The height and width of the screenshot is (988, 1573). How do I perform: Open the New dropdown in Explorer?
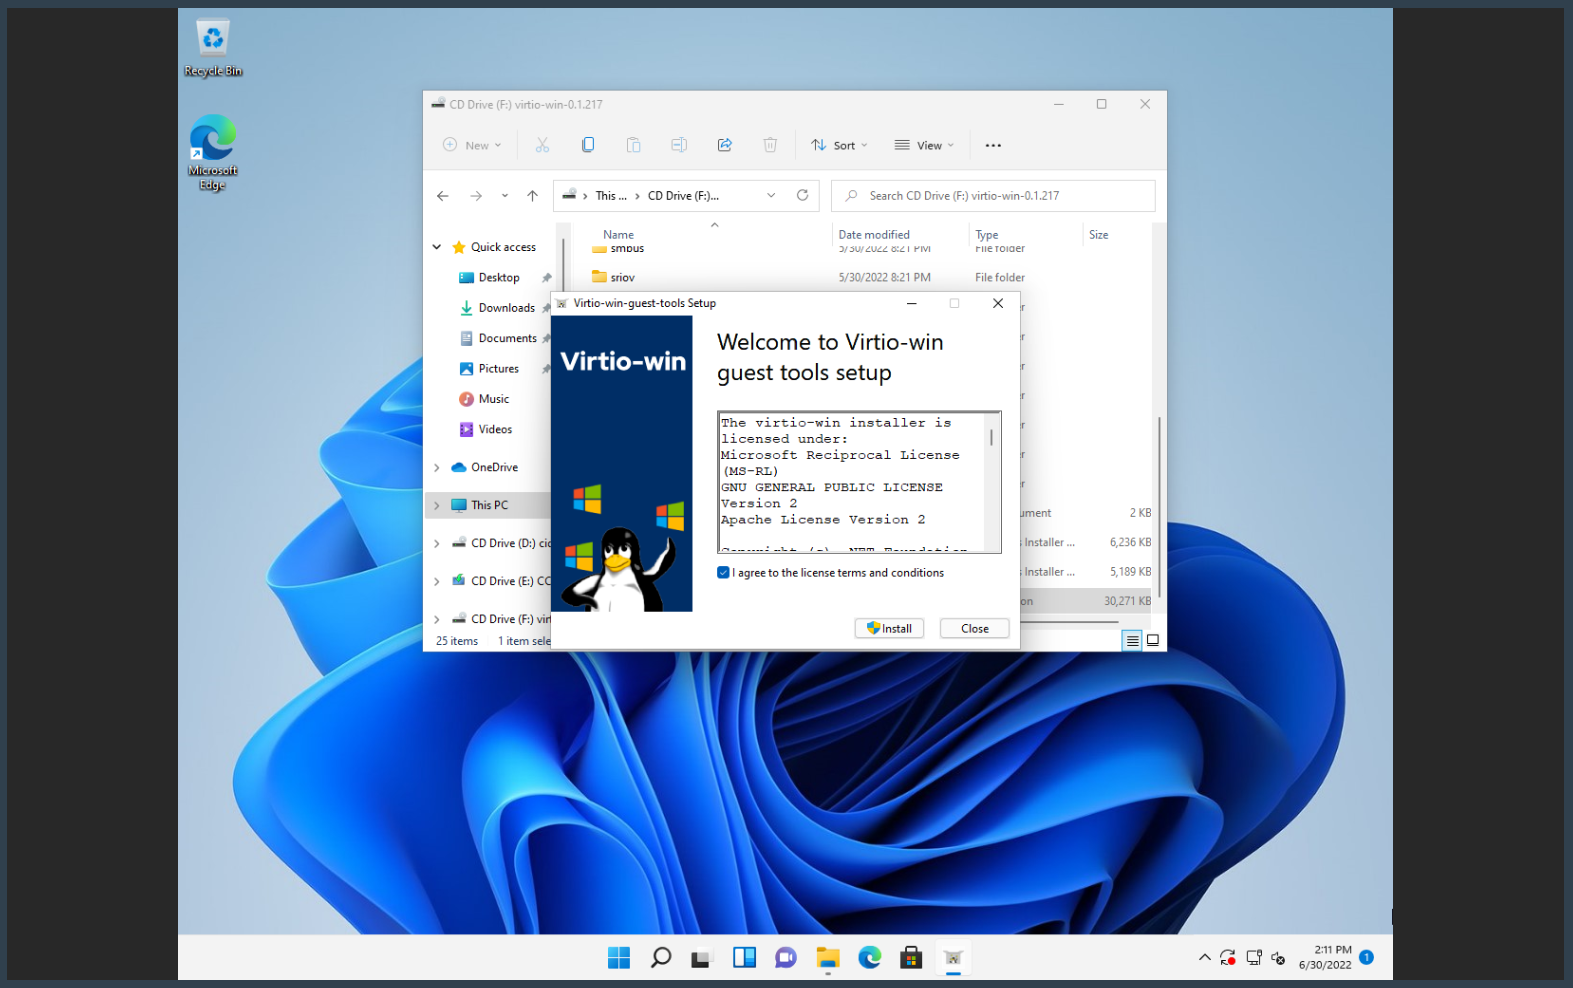tap(472, 145)
